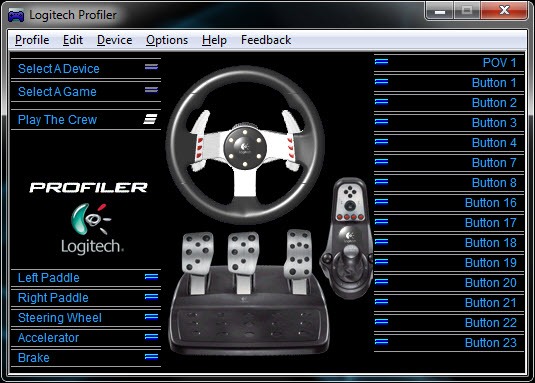Click the indicator beside Left Paddle
Viewport: 535px width, 383px height.
151,277
